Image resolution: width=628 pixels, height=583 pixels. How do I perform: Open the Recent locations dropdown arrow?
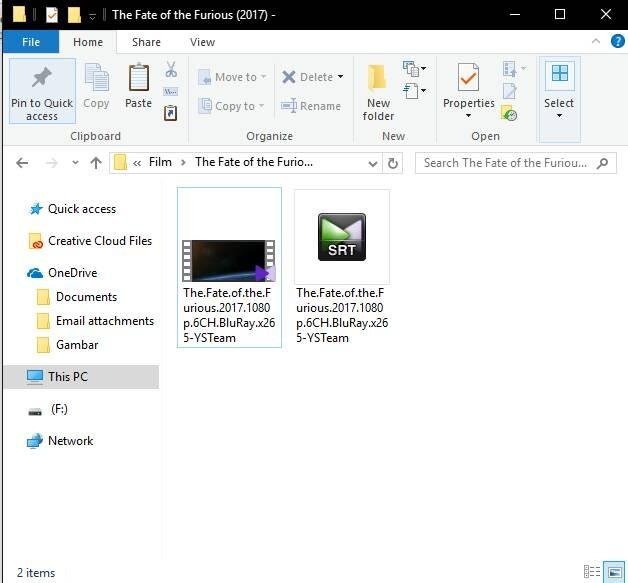[x=75, y=163]
